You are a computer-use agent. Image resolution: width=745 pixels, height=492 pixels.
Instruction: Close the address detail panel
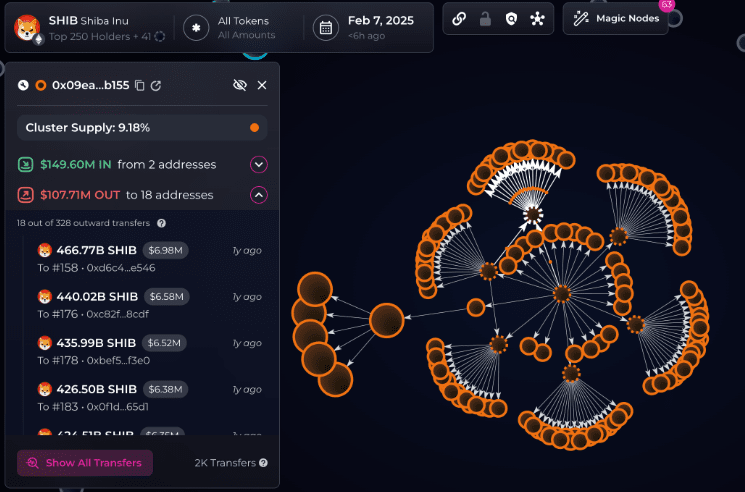click(x=262, y=85)
